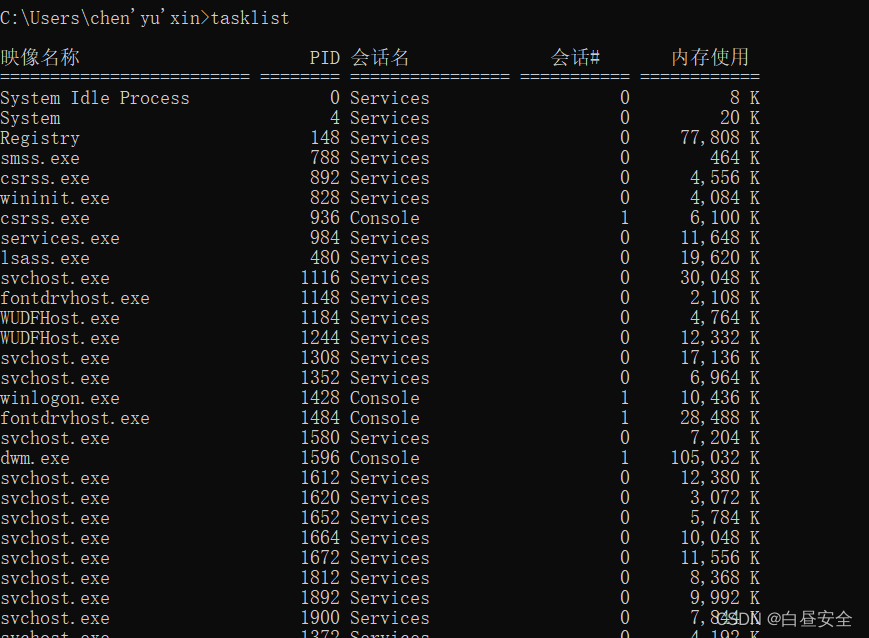
Task: Click fontdrvhost.exe with PID 1484
Action: [75, 418]
